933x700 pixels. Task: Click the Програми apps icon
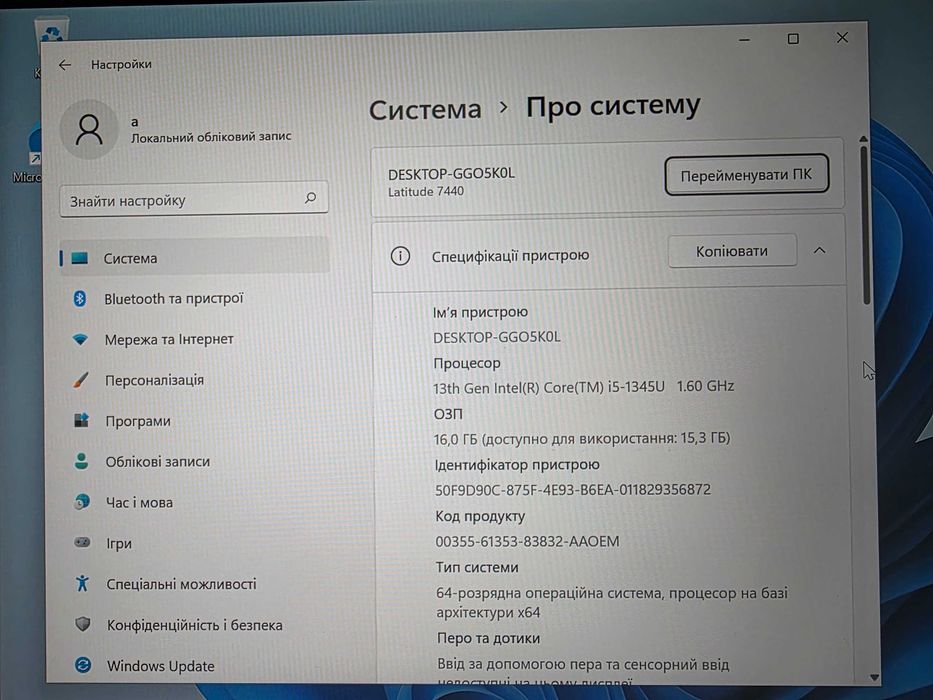(81, 420)
